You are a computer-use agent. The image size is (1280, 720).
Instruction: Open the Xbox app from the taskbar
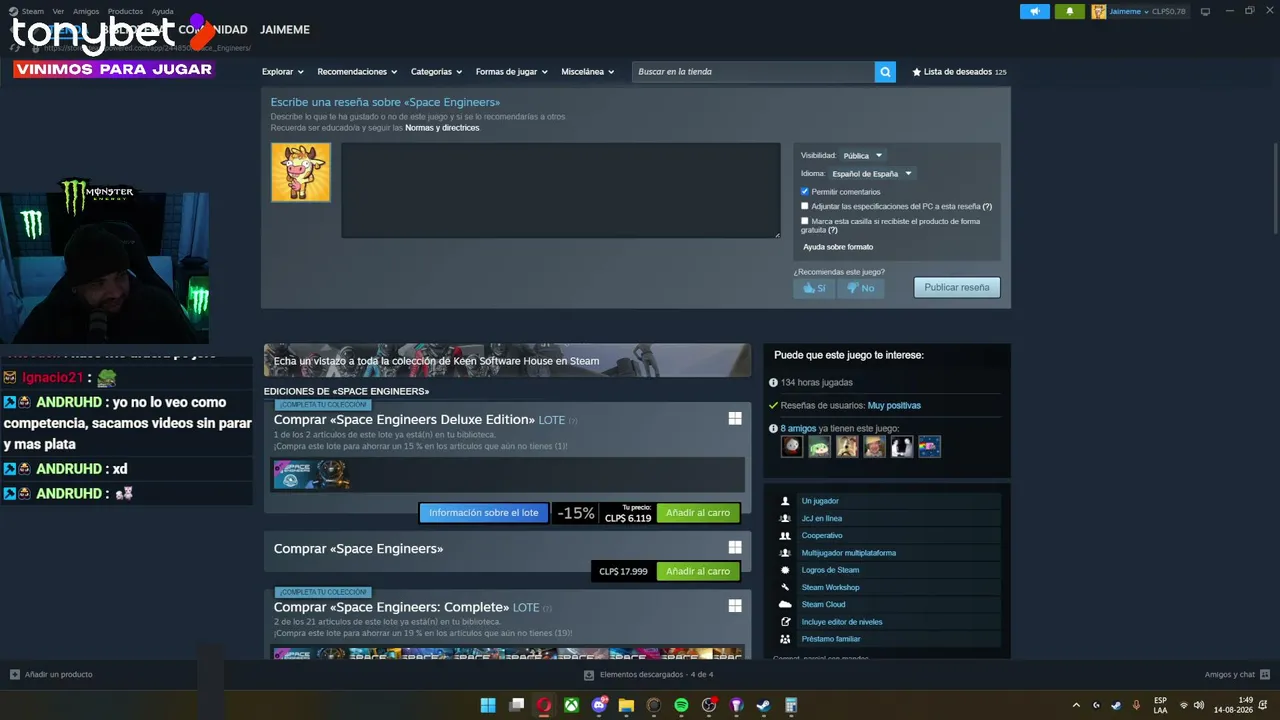coord(571,705)
